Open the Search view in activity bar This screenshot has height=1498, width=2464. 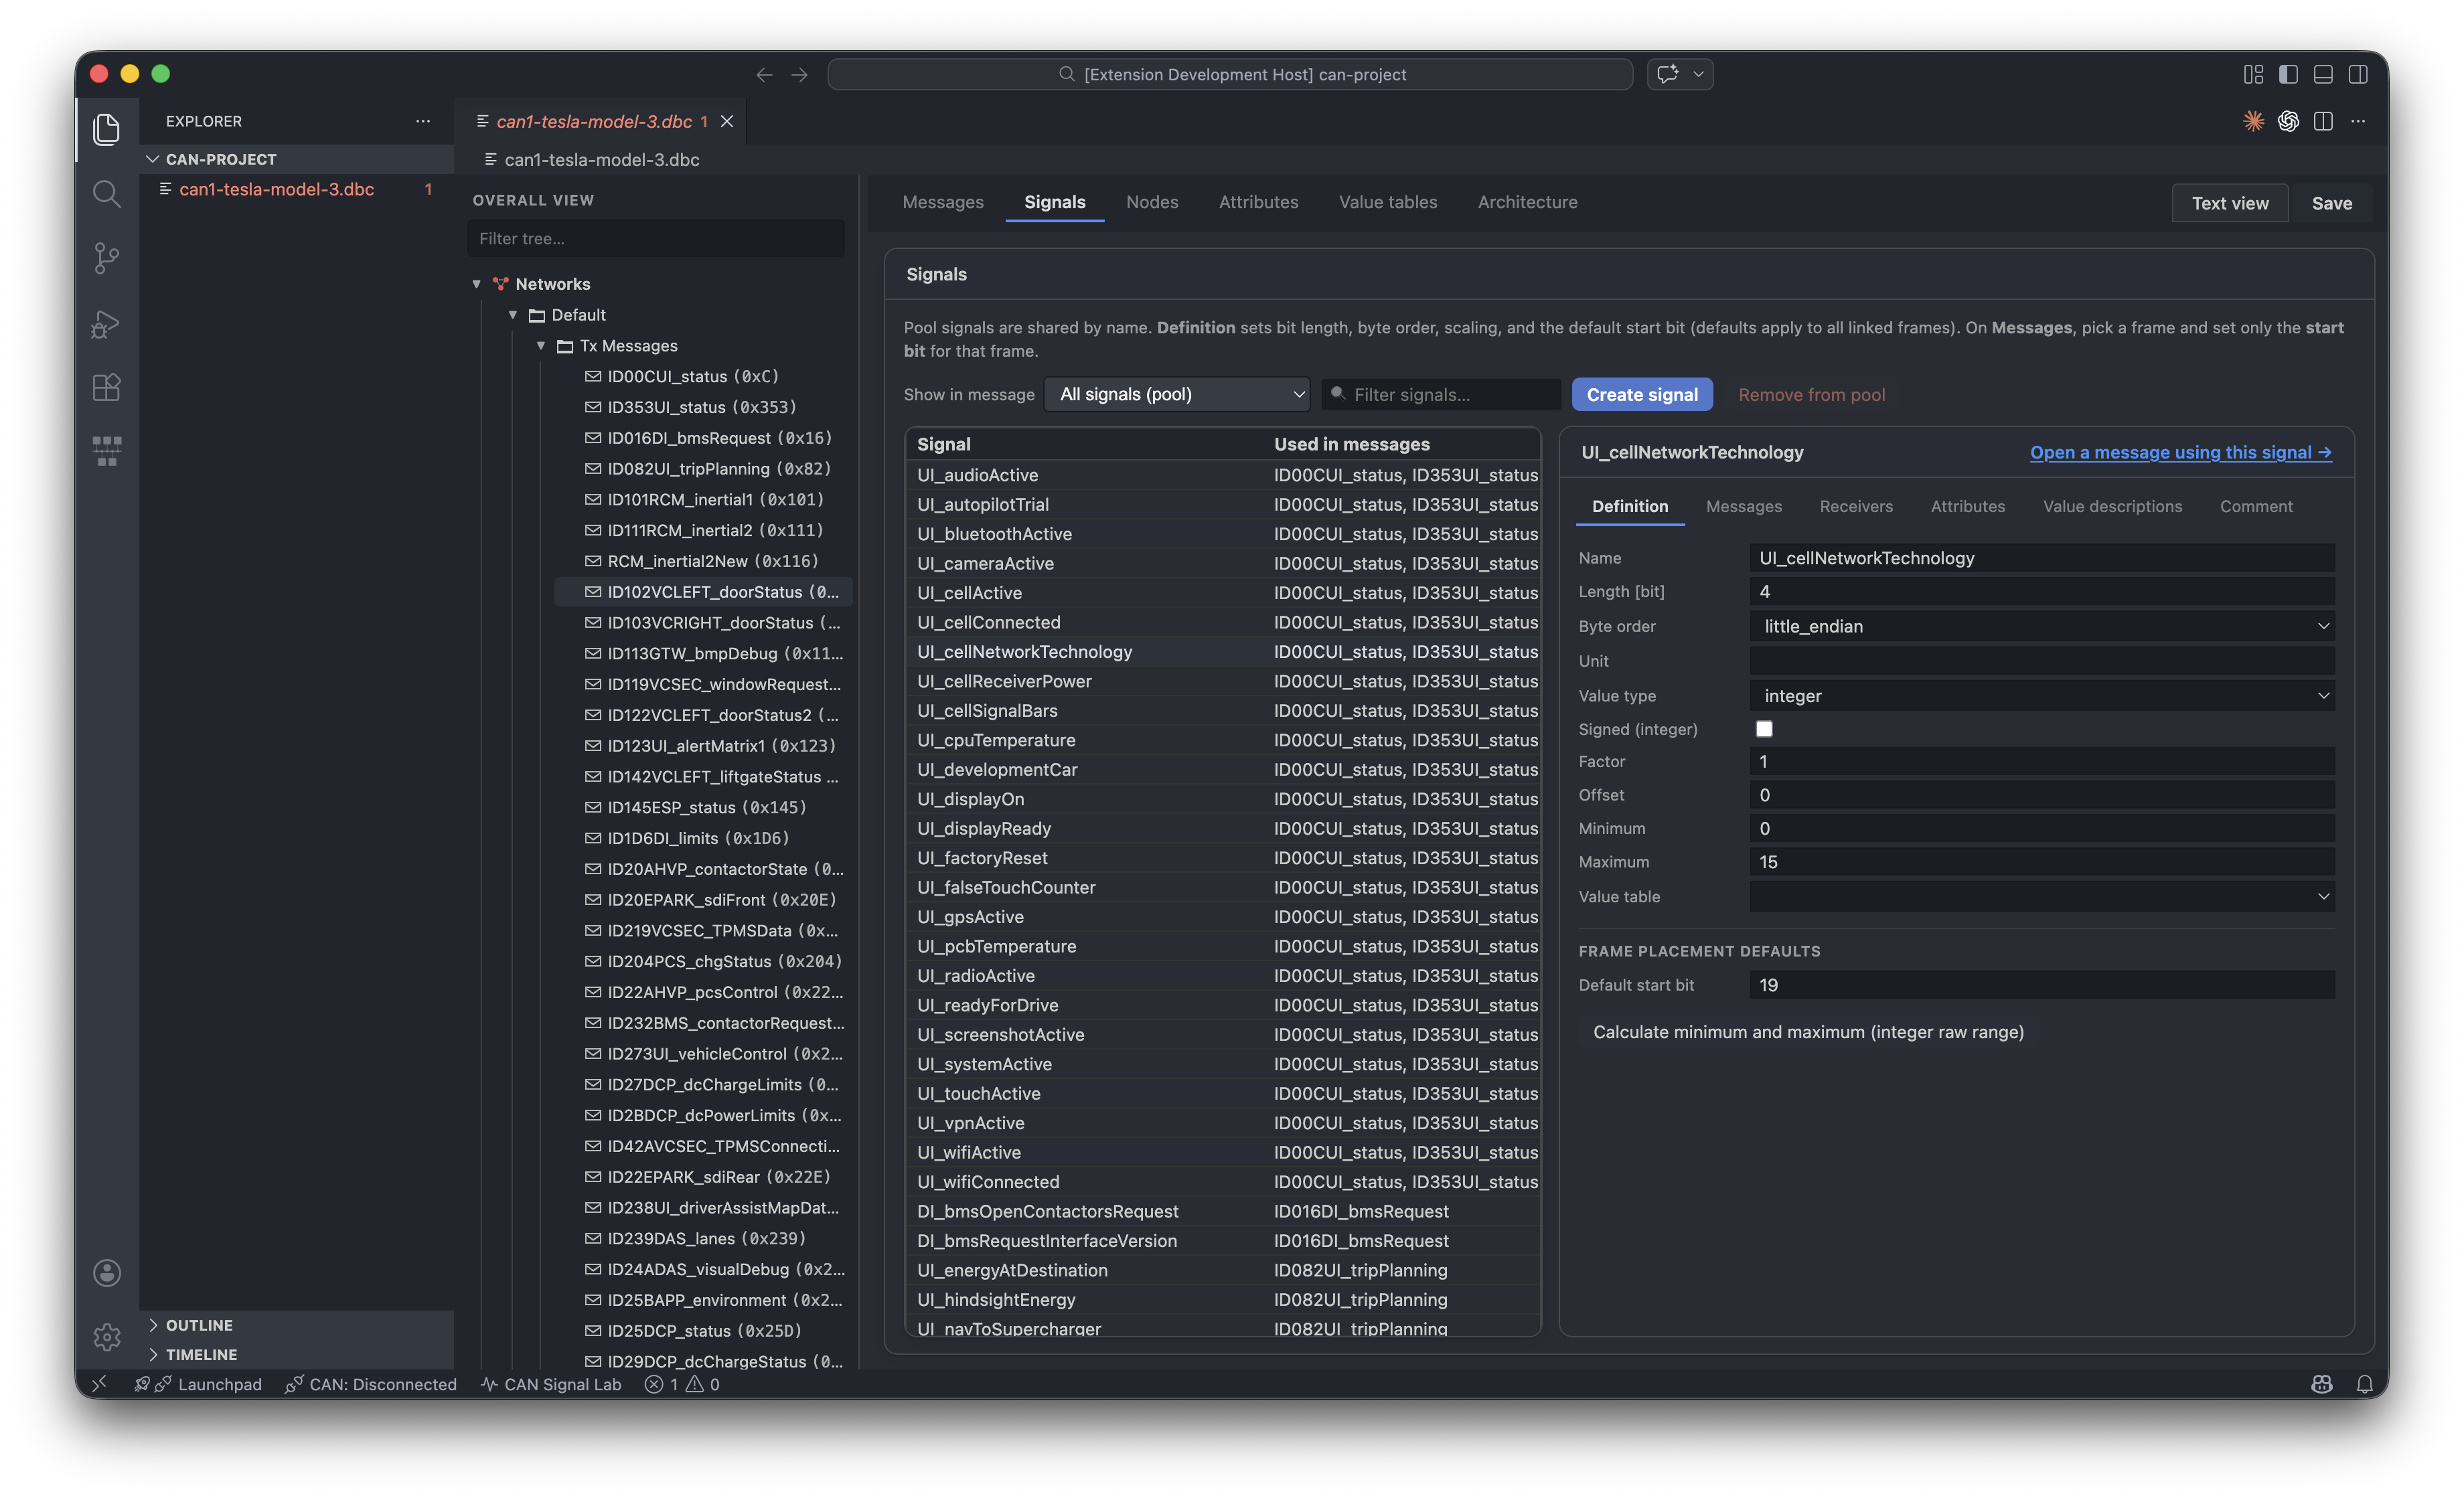[106, 194]
